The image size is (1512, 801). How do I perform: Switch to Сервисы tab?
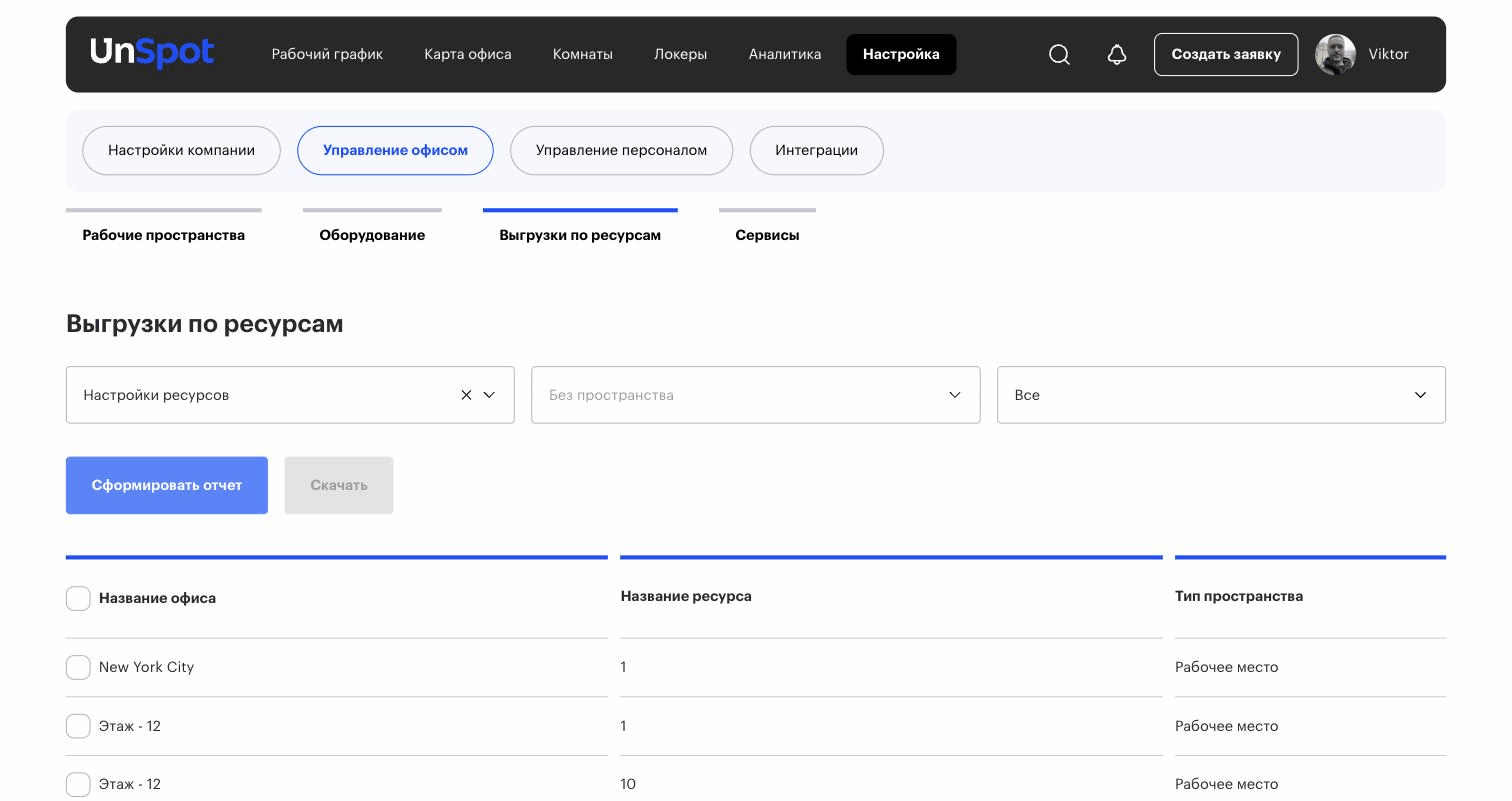(767, 235)
